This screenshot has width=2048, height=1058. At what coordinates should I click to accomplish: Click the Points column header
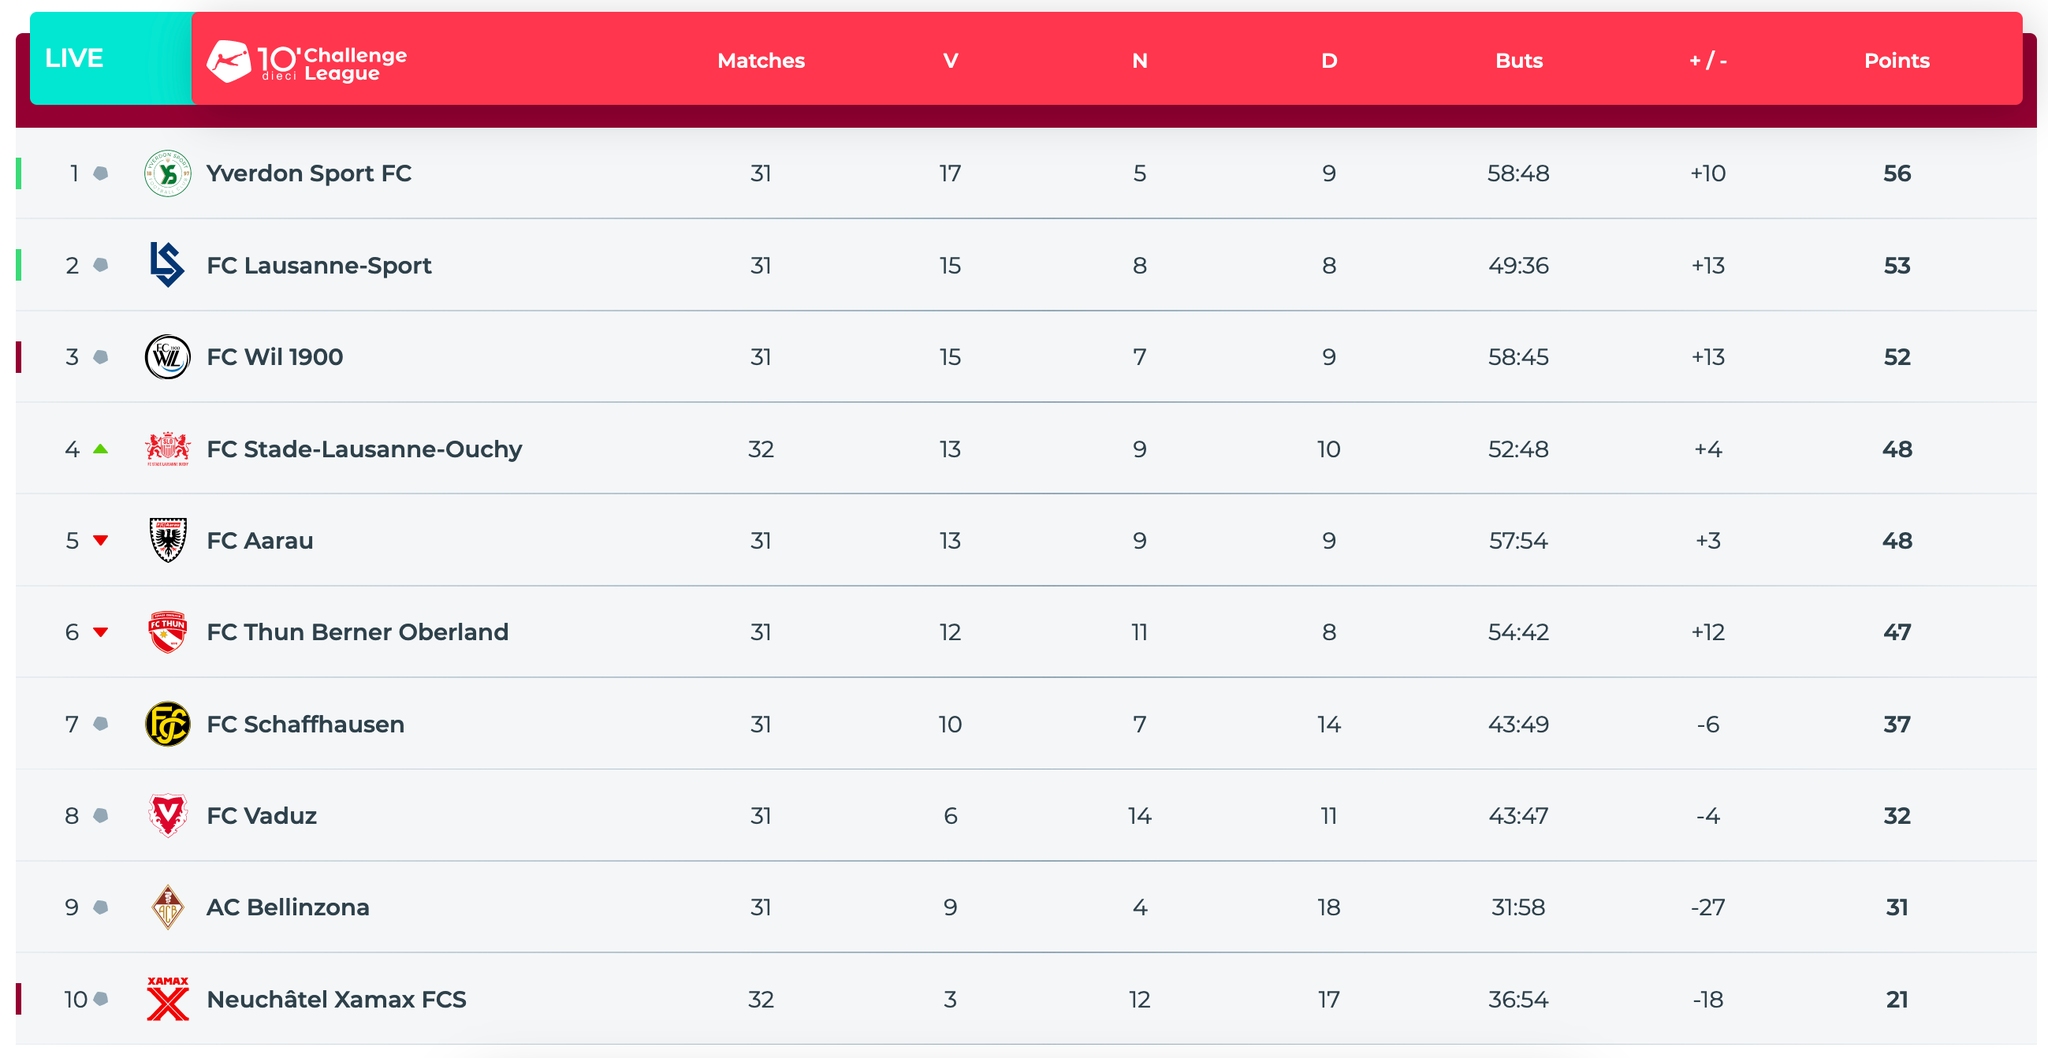[x=1896, y=60]
